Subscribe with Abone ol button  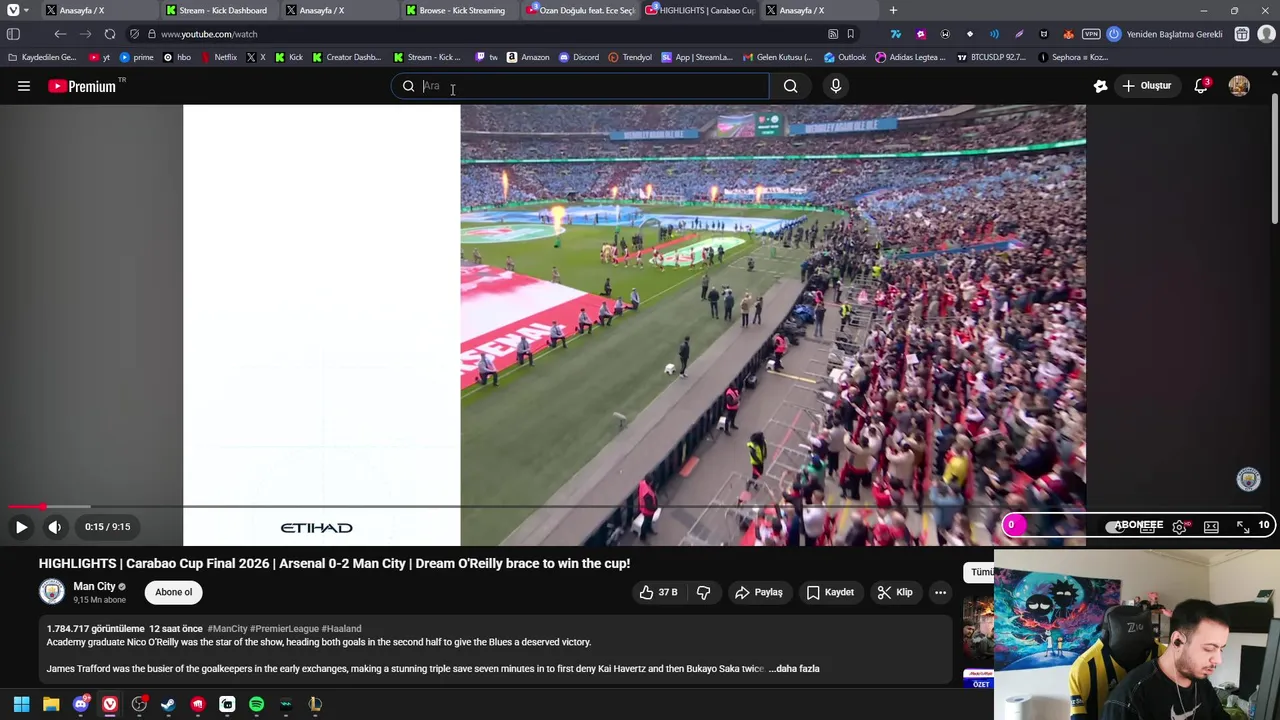[x=174, y=592]
